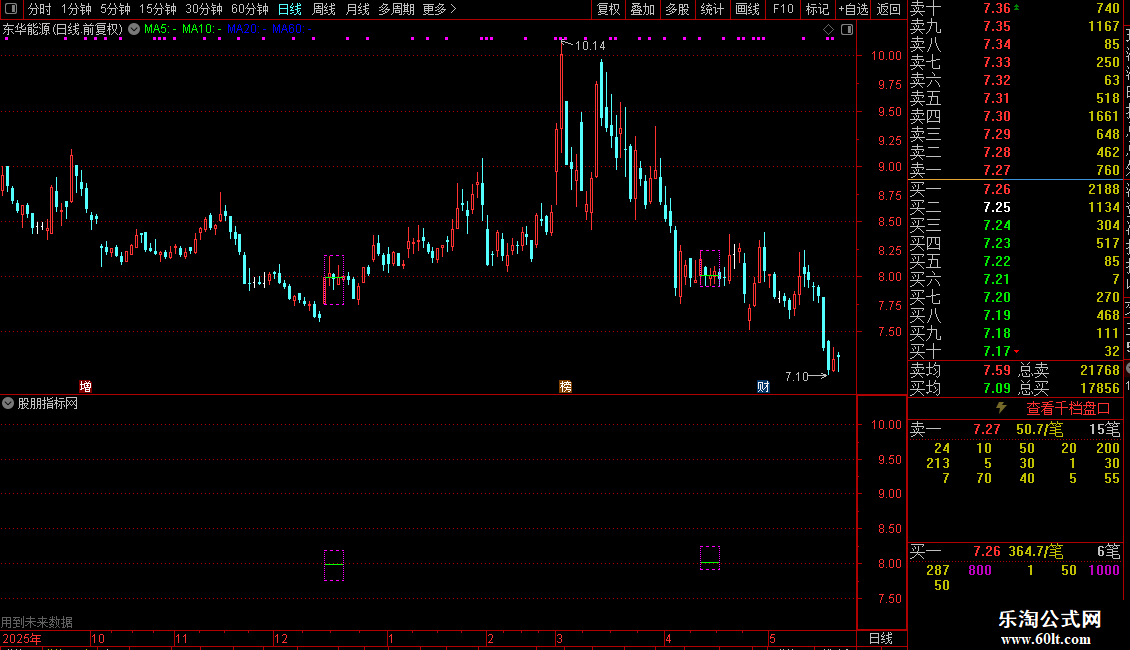The width and height of the screenshot is (1130, 650).
Task: Open the 增 event marker on the timeline
Action: (86, 386)
